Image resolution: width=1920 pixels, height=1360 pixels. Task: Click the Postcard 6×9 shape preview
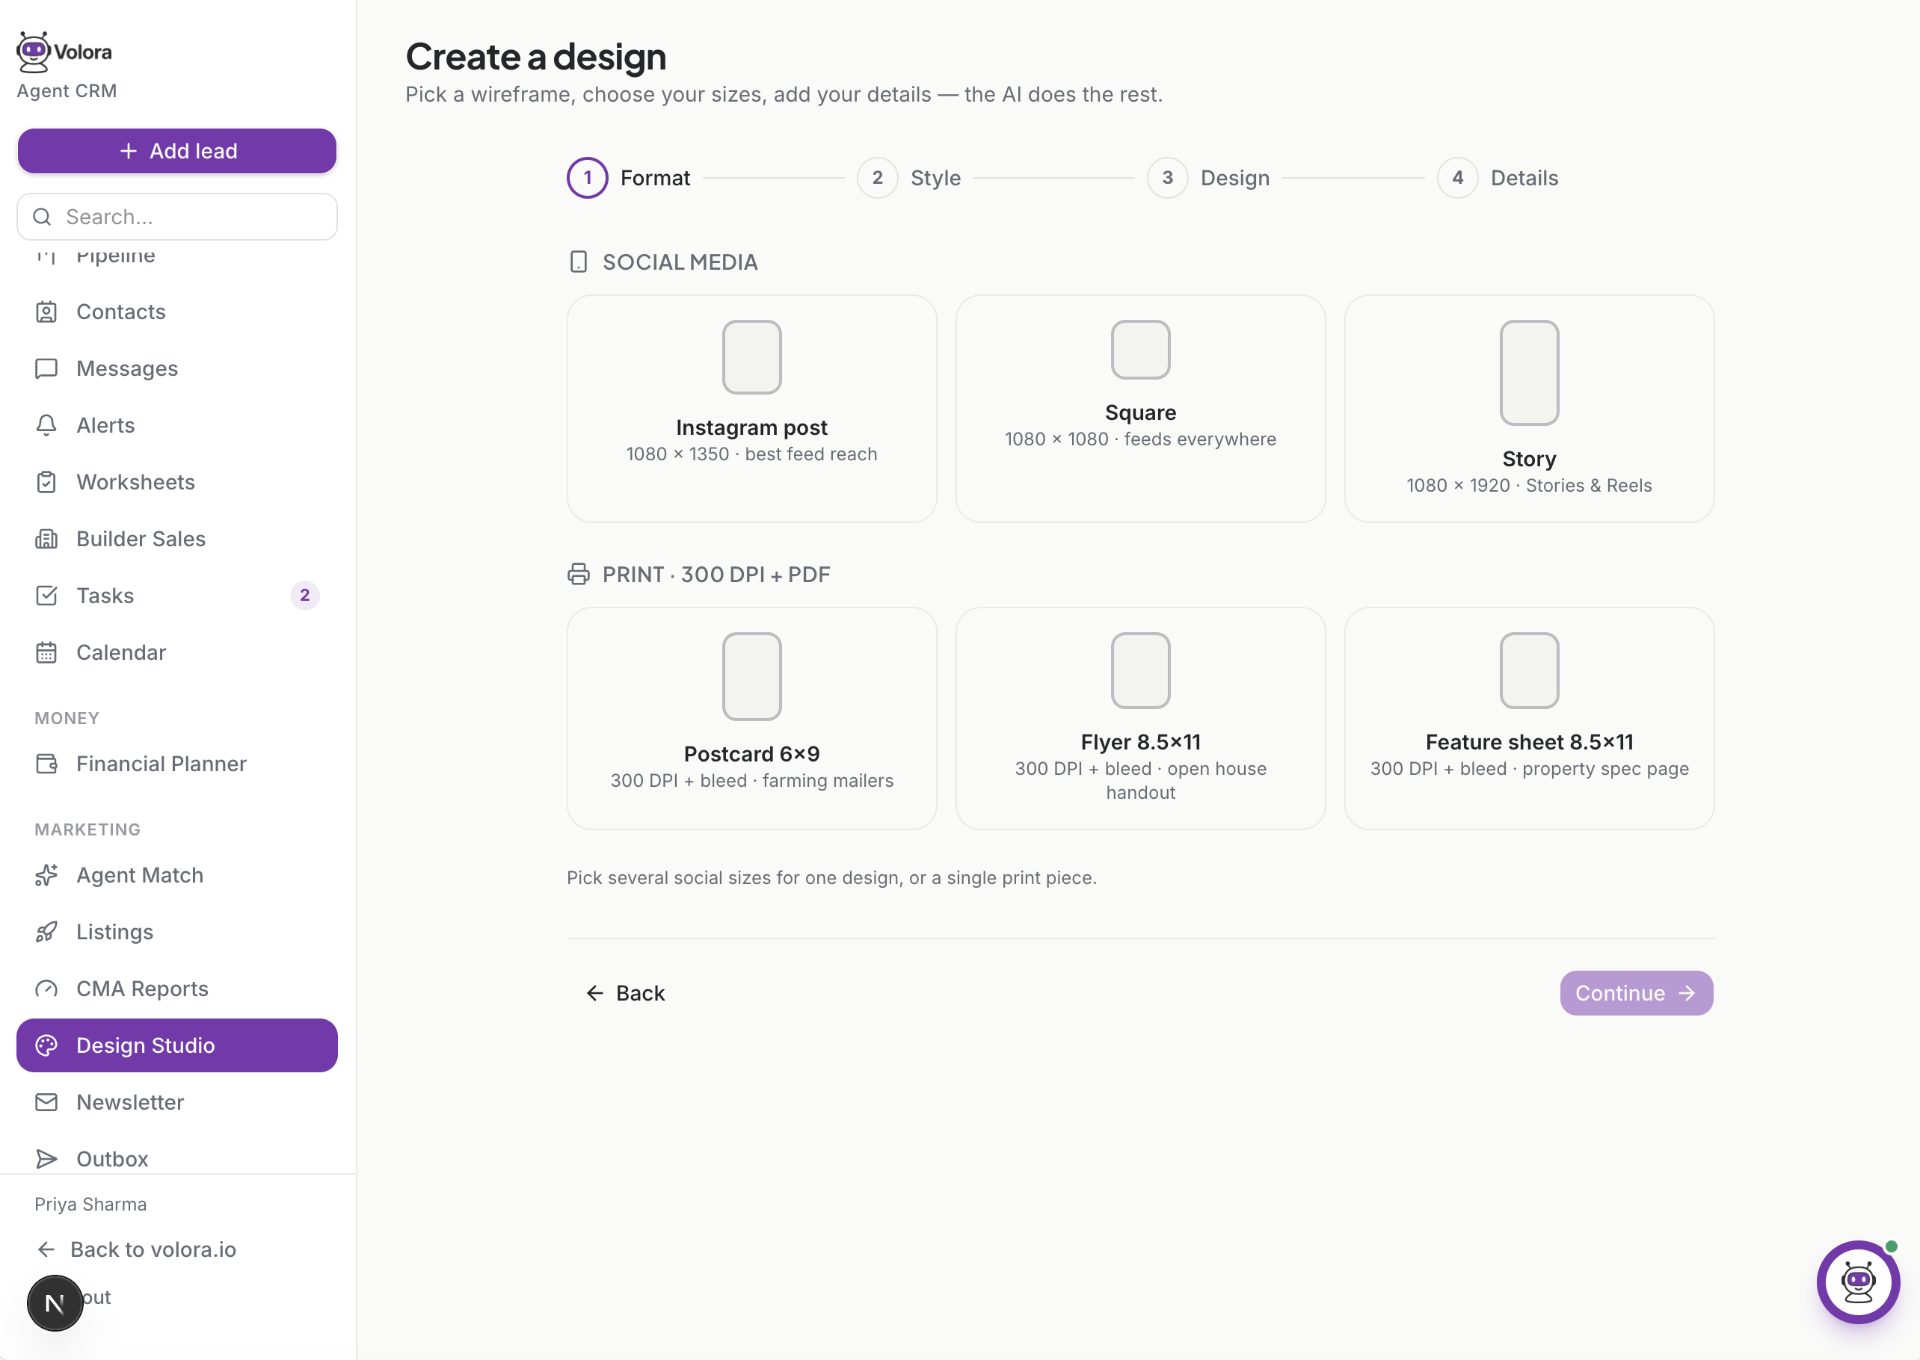(x=752, y=676)
